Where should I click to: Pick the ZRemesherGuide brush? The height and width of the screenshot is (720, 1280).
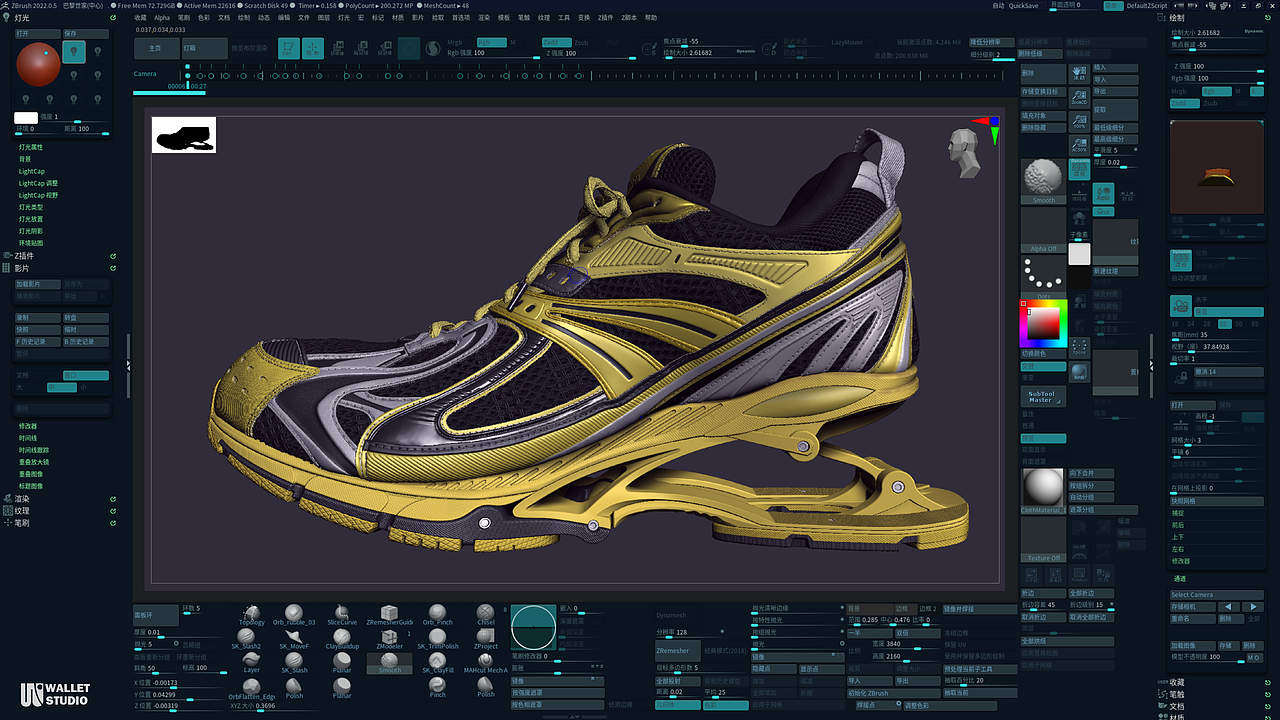click(389, 614)
